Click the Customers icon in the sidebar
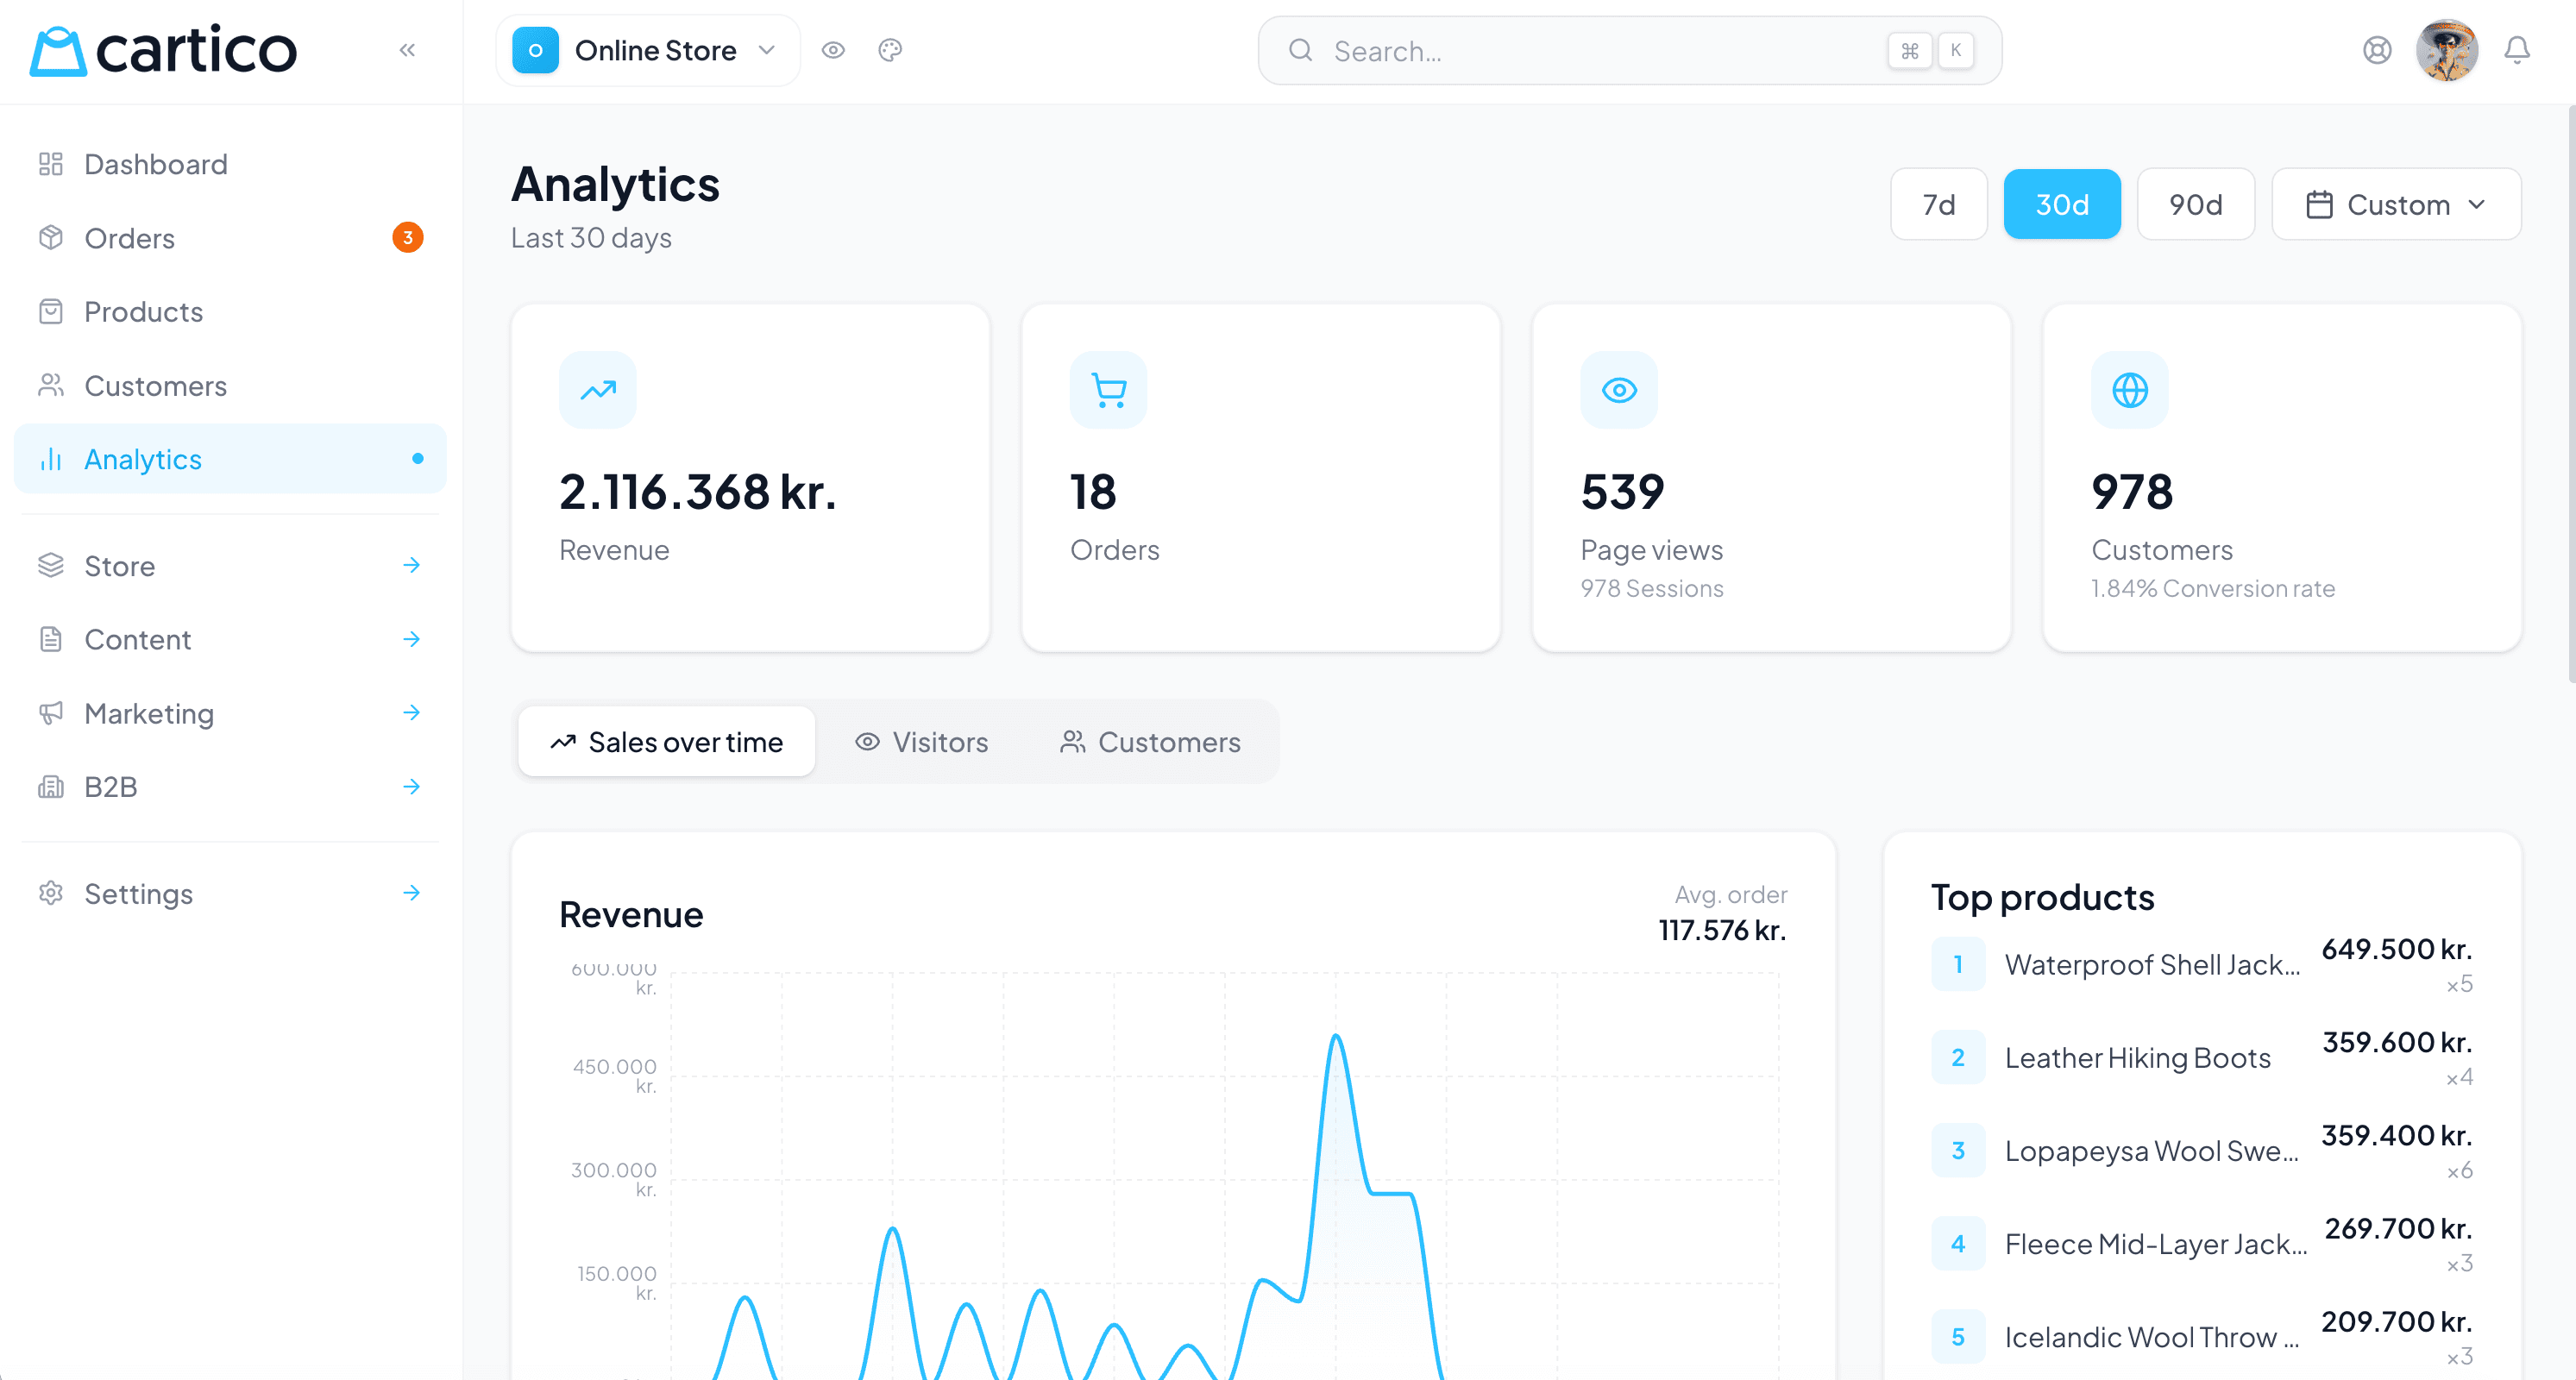Screen dimensions: 2576x1380 tap(51, 385)
